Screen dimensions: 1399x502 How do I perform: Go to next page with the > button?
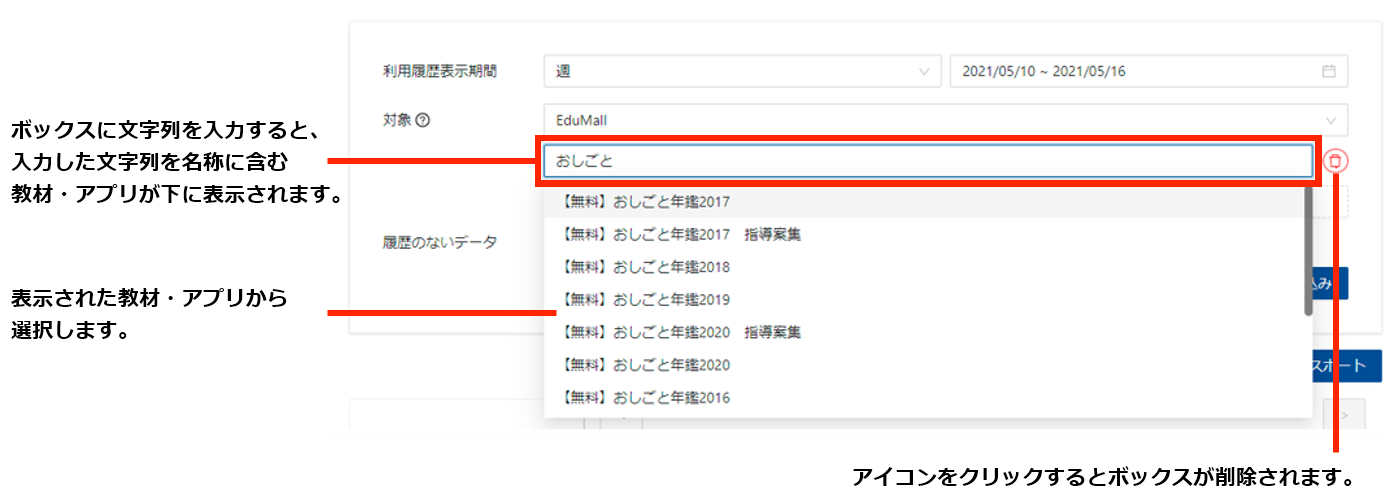(x=1343, y=414)
